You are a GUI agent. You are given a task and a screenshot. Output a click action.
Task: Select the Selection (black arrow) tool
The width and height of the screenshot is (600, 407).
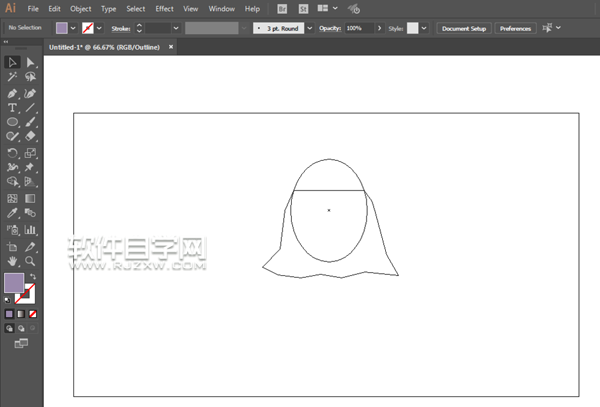tap(13, 62)
